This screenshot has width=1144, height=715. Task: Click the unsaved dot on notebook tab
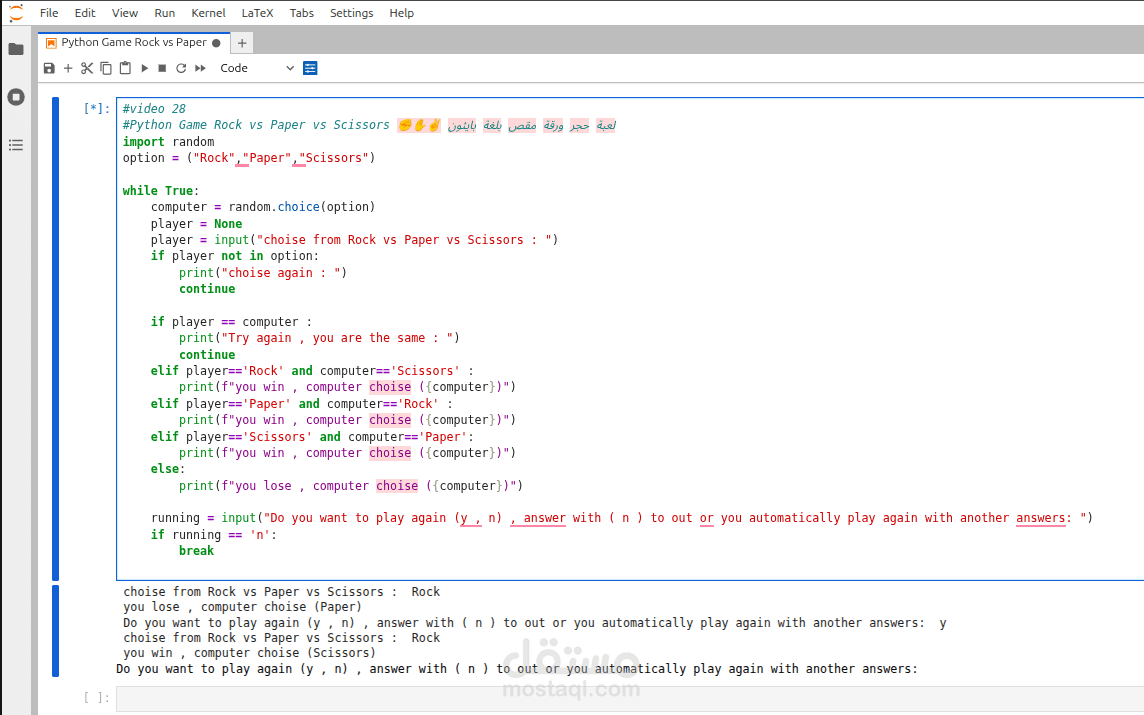[216, 43]
